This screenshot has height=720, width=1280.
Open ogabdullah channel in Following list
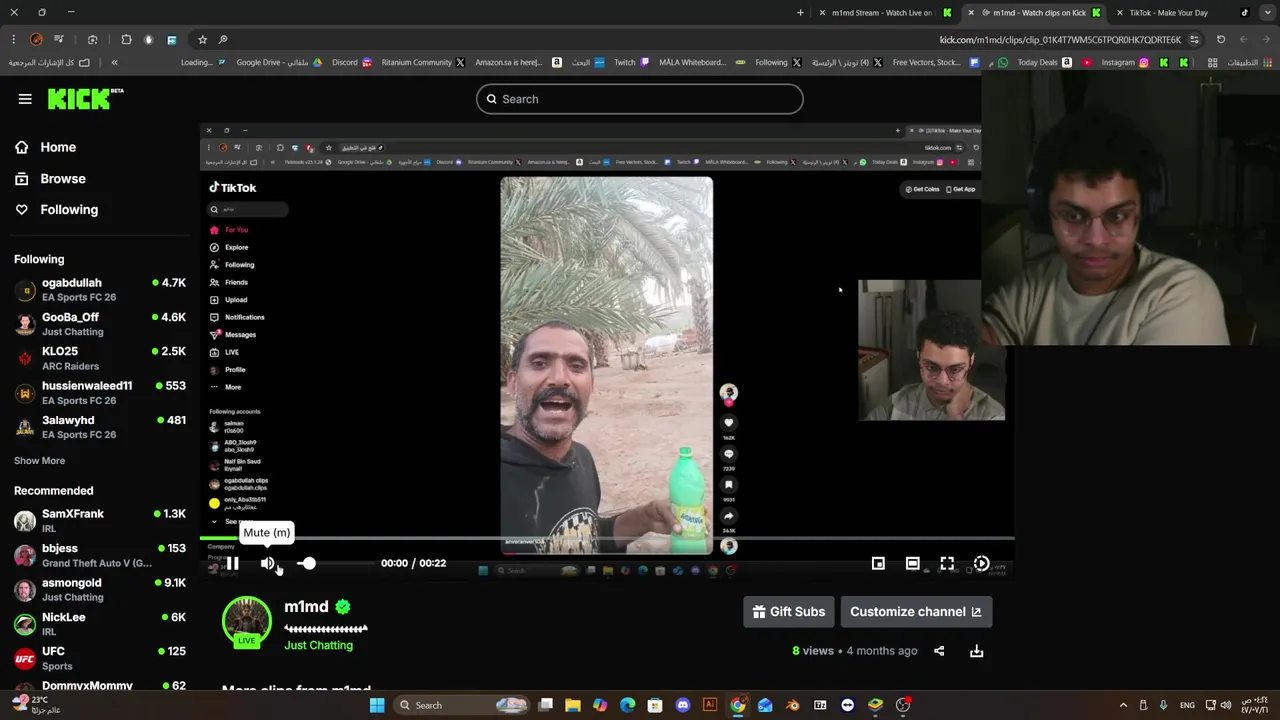click(x=100, y=290)
